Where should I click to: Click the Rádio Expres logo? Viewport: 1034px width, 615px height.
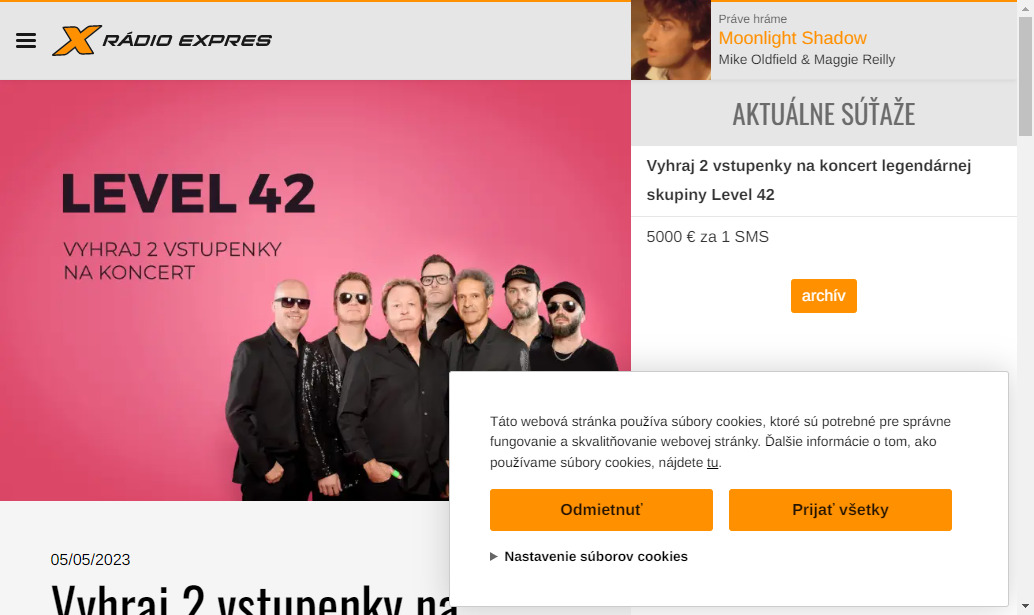click(162, 40)
